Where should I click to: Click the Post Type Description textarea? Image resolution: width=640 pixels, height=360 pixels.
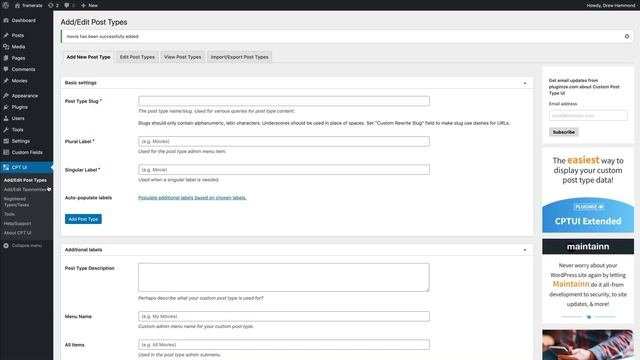(284, 277)
